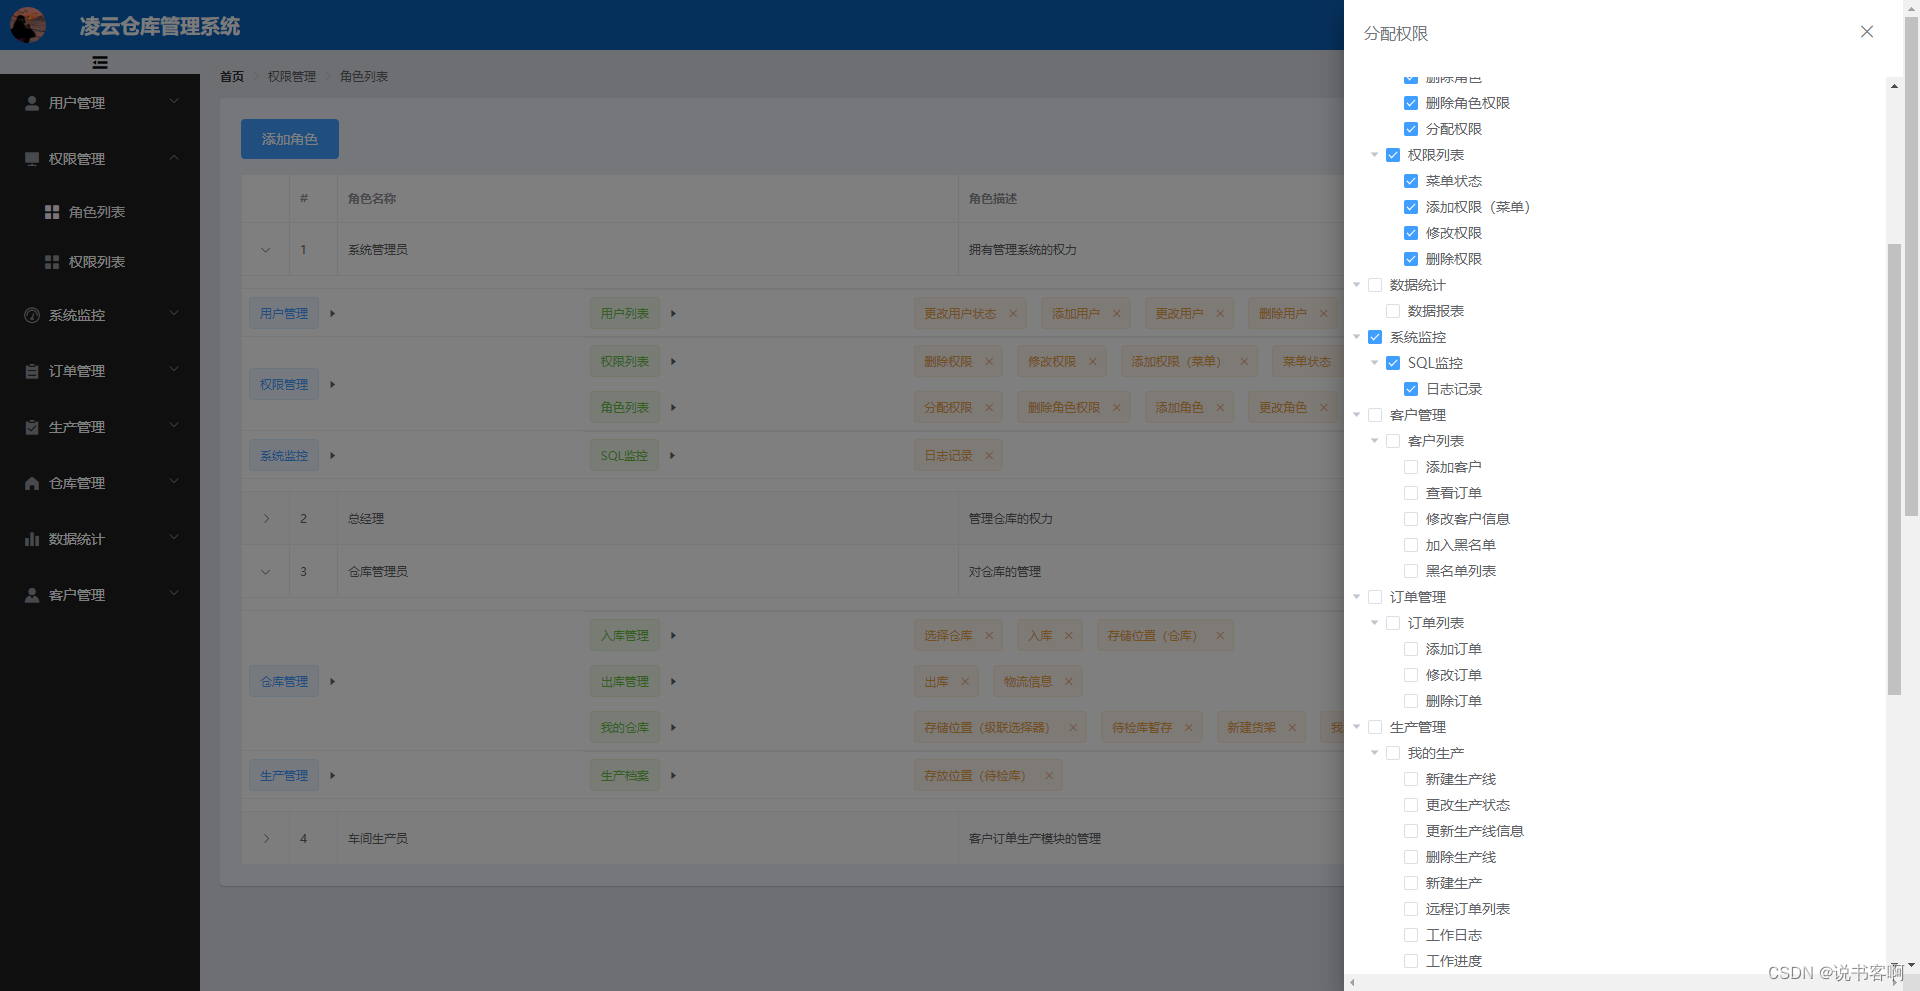Expand the 用户管理 sidebar menu
Viewport: 1920px width, 991px height.
click(x=100, y=103)
